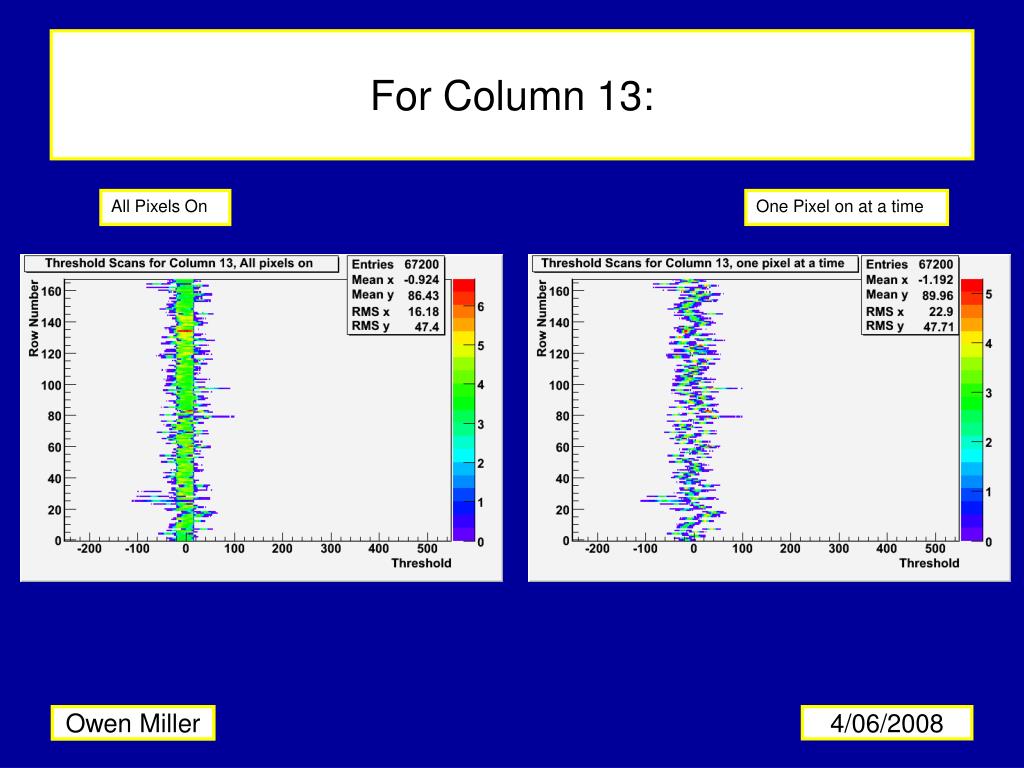The image size is (1024, 768).
Task: Click left plot title 'Threshold Scans for Column 13, All pixels on'
Action: click(x=181, y=263)
